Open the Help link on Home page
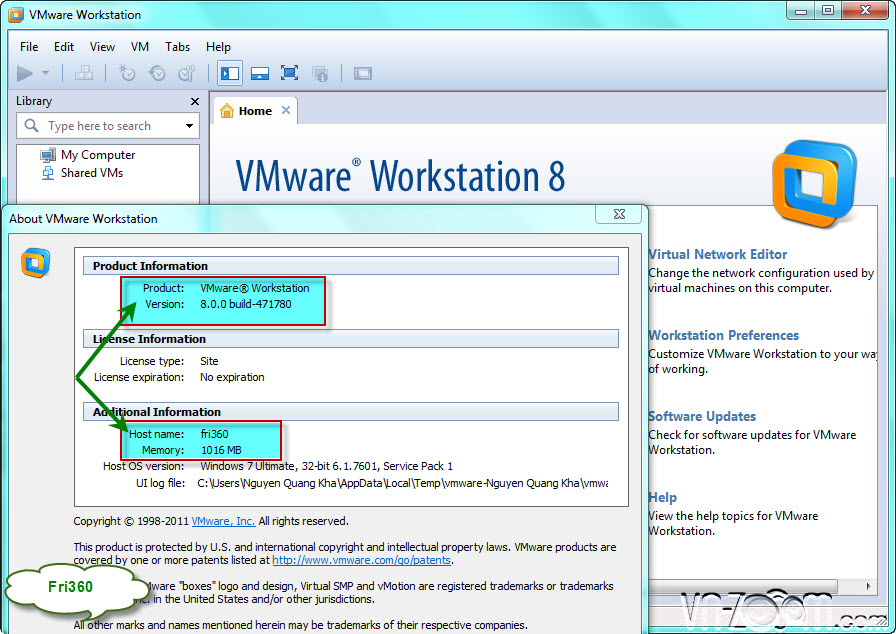896x634 pixels. coord(663,497)
